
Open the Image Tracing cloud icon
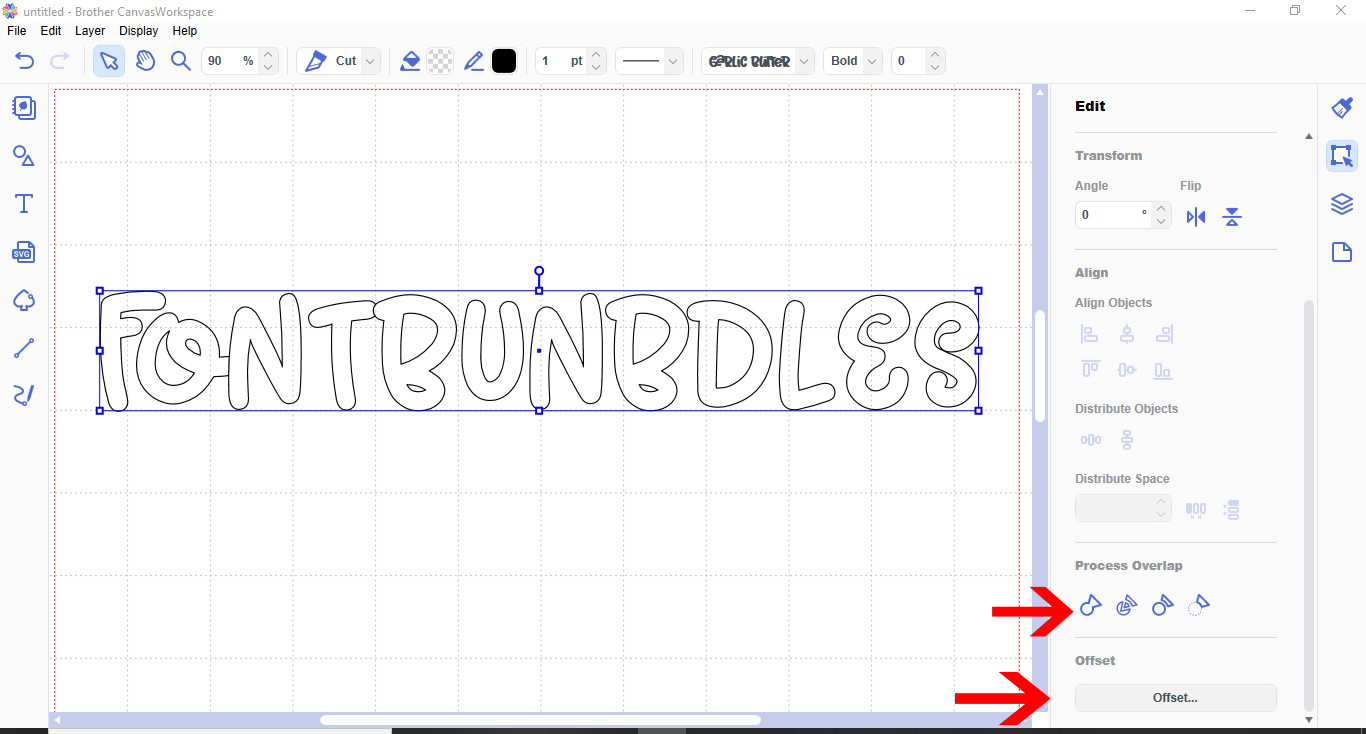pos(24,300)
